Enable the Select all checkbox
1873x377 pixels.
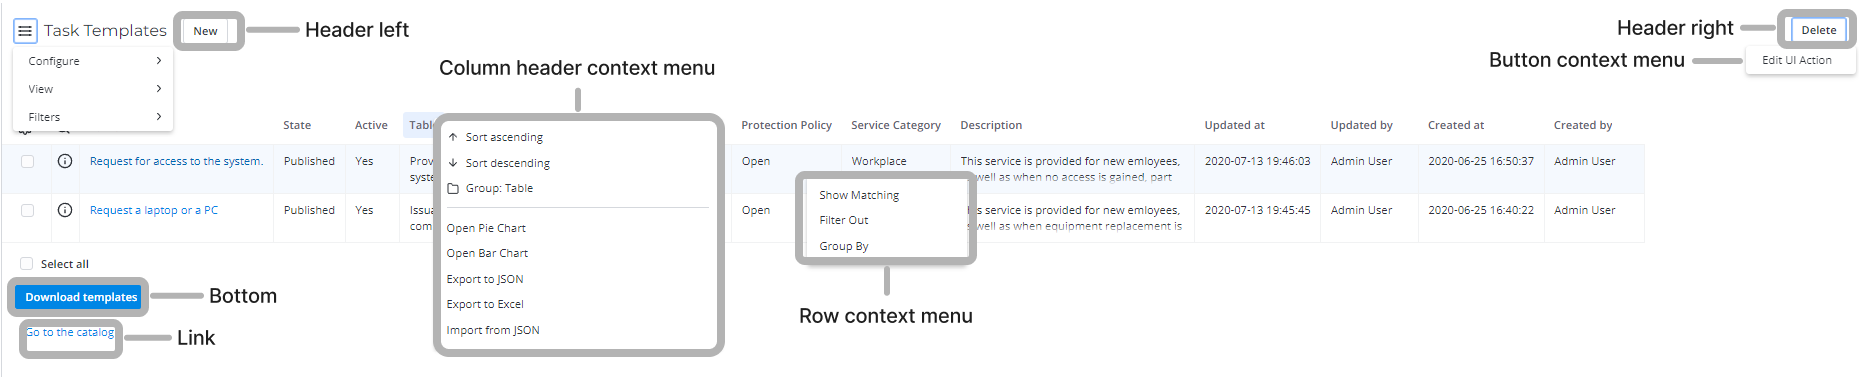(27, 264)
